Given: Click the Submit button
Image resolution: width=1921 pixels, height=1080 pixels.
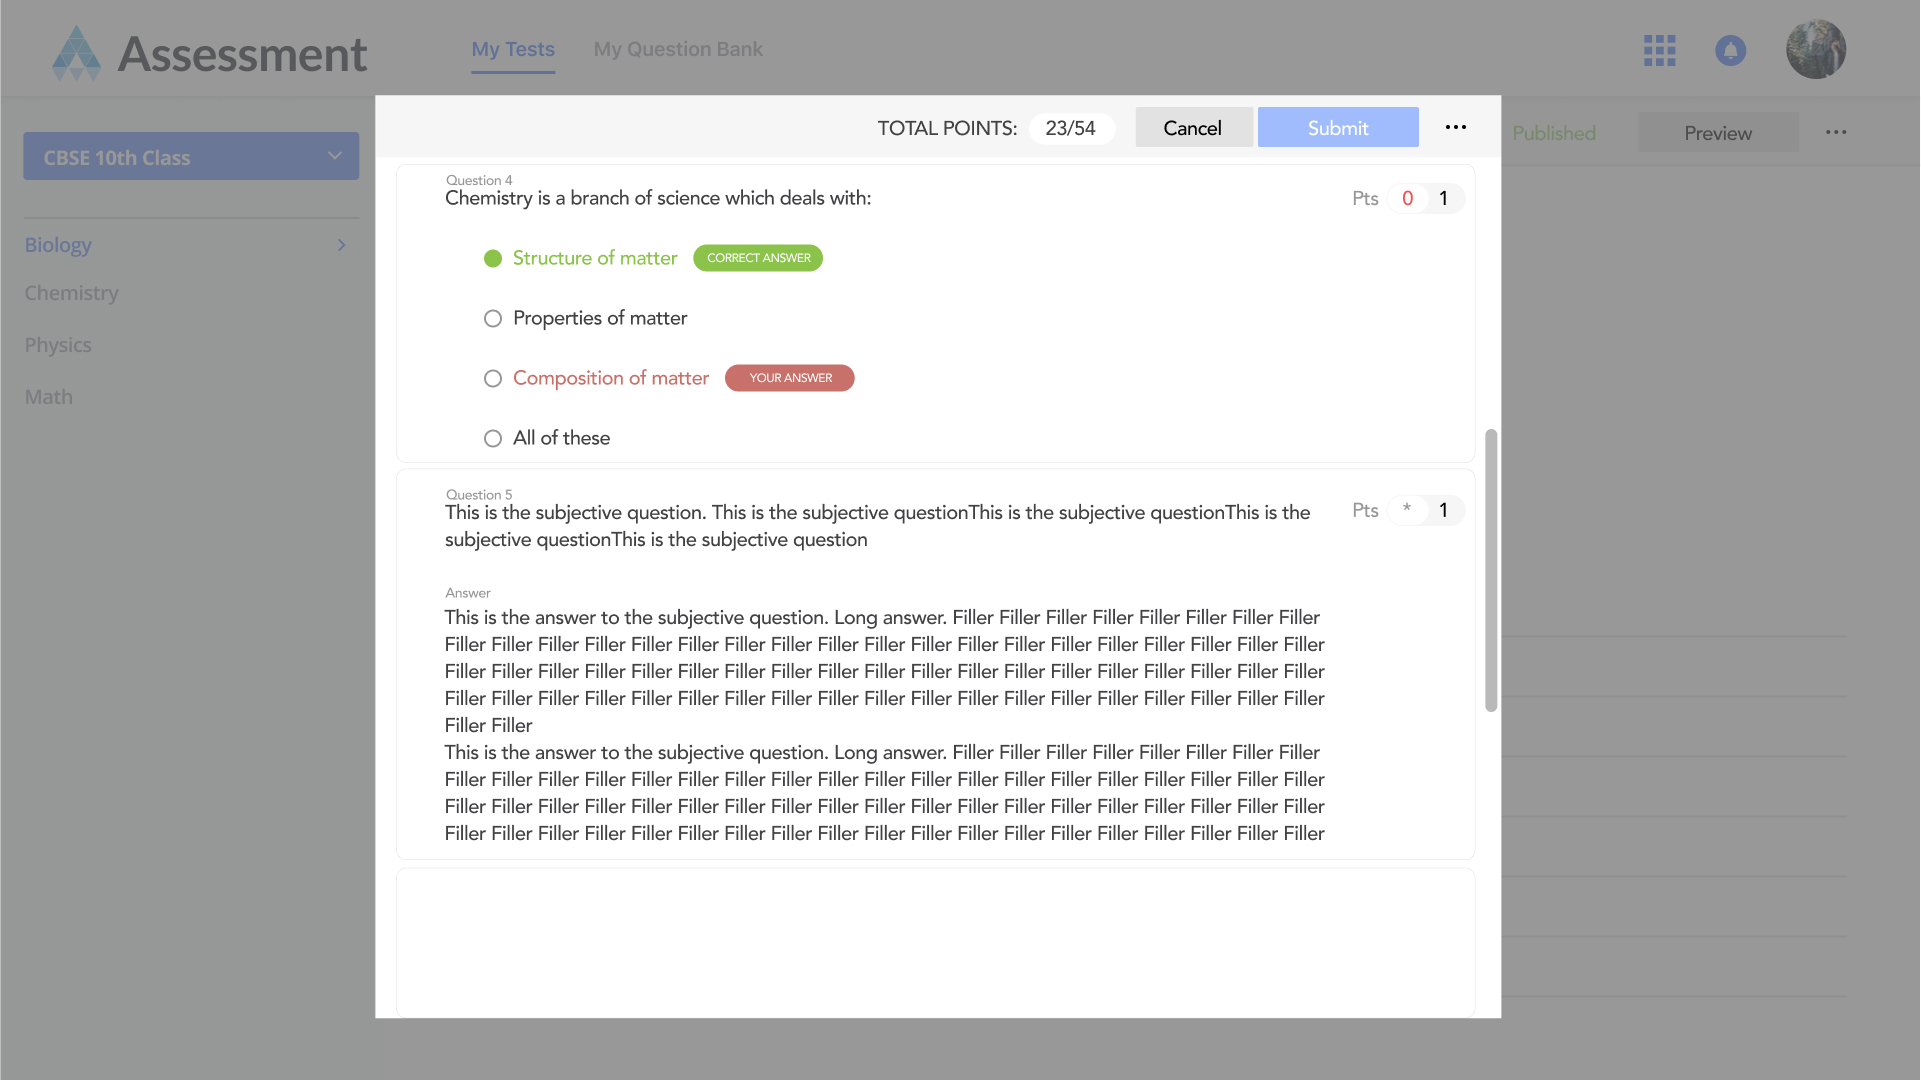Looking at the screenshot, I should pyautogui.click(x=1337, y=127).
